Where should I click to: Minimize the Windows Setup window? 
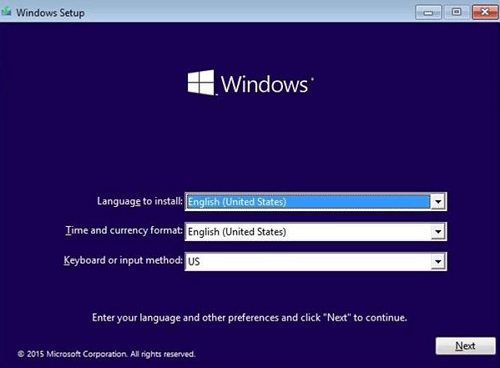(x=428, y=12)
